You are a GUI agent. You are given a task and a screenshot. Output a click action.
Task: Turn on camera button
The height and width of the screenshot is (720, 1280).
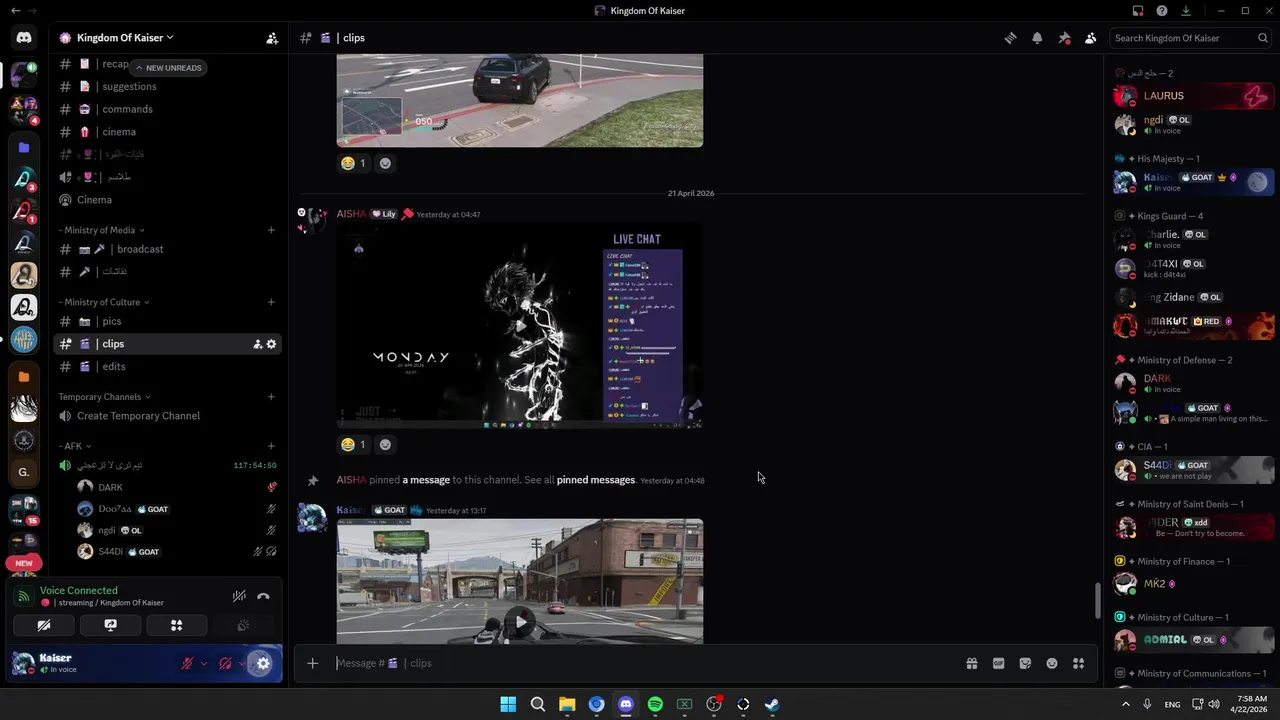click(44, 625)
